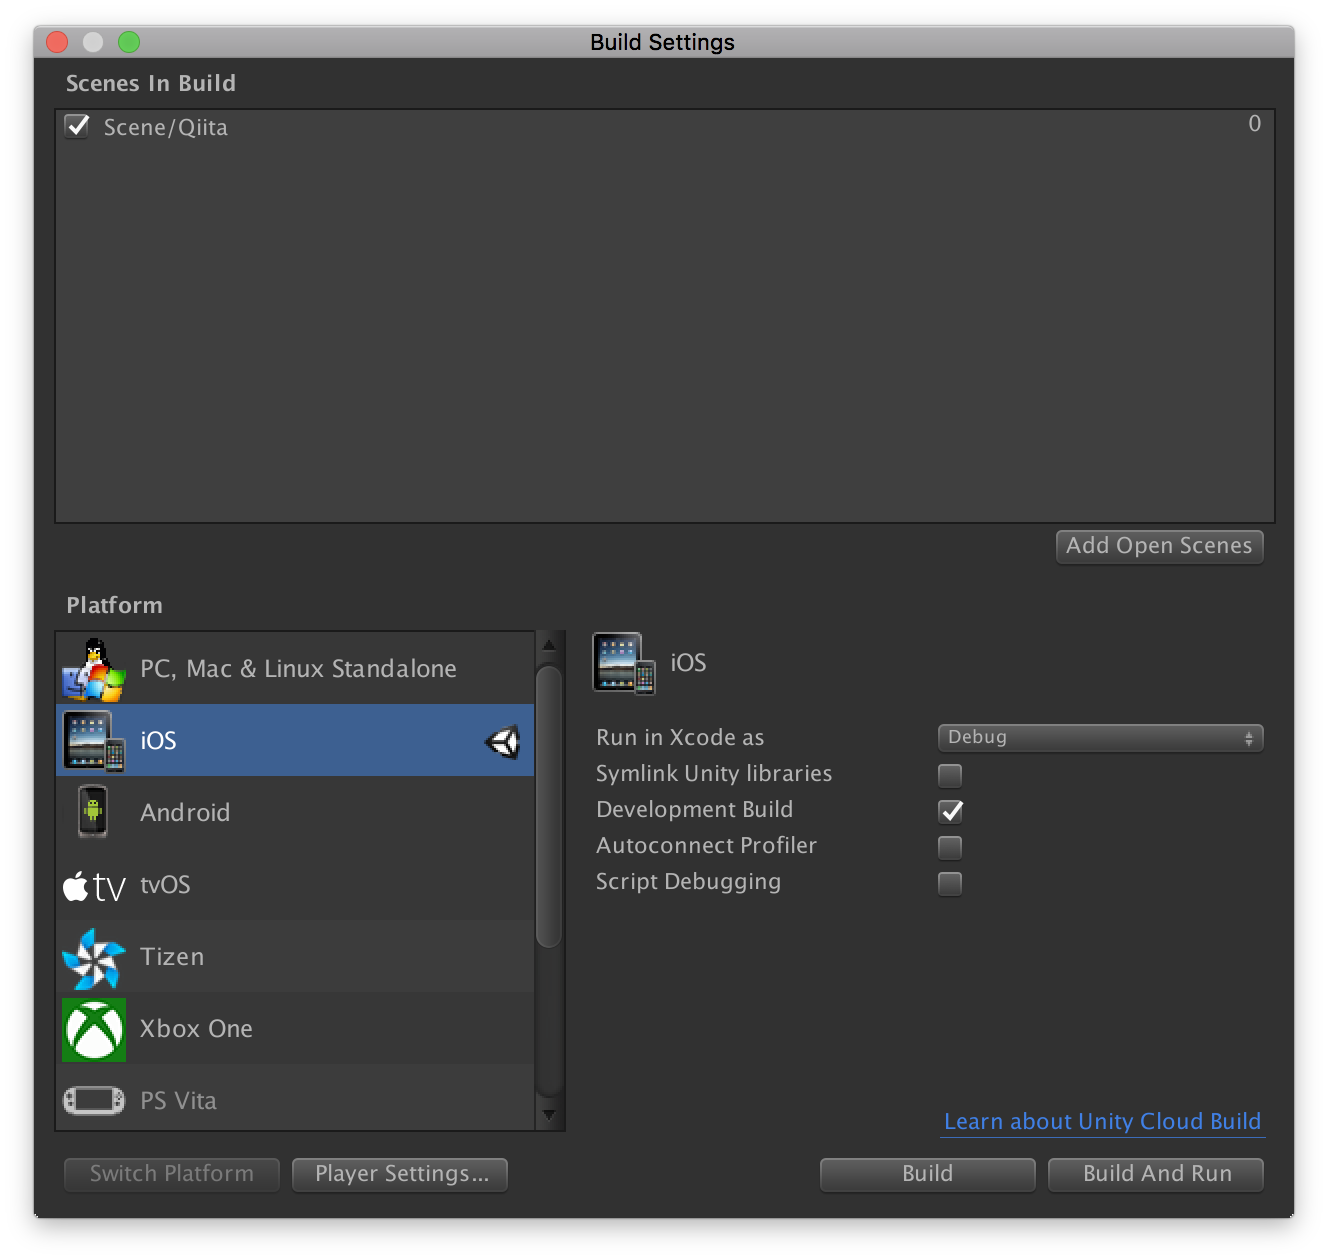This screenshot has height=1260, width=1328.
Task: Click the Apple tv tvOS icon
Action: (94, 886)
